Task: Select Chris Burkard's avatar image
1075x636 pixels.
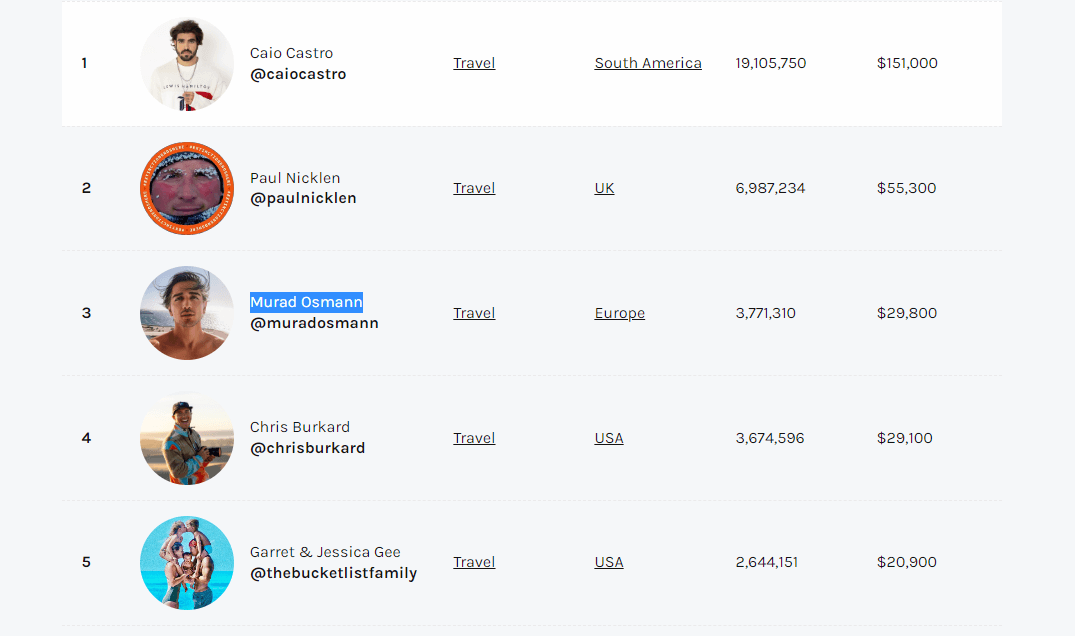Action: pyautogui.click(x=186, y=438)
